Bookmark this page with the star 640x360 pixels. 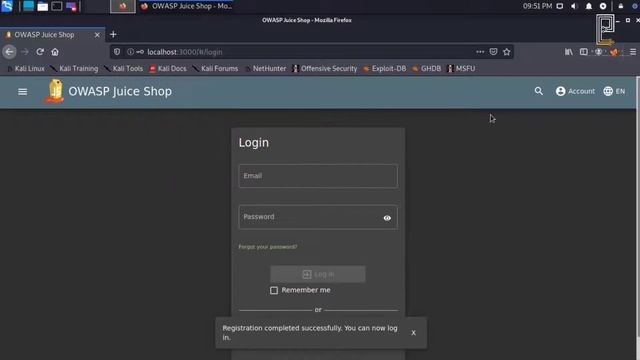click(x=507, y=52)
